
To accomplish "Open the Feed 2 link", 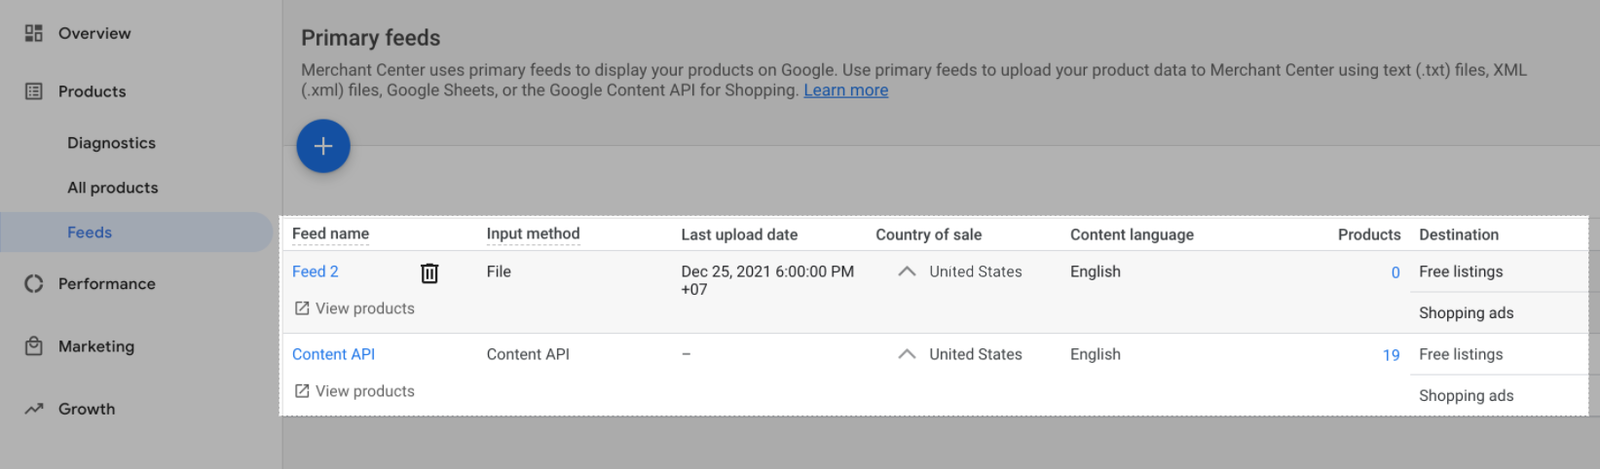I will pos(315,271).
